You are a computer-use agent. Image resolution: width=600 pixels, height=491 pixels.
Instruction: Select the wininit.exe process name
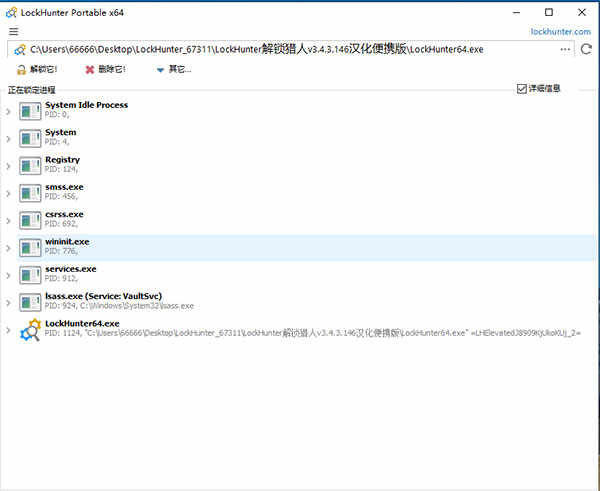(67, 242)
